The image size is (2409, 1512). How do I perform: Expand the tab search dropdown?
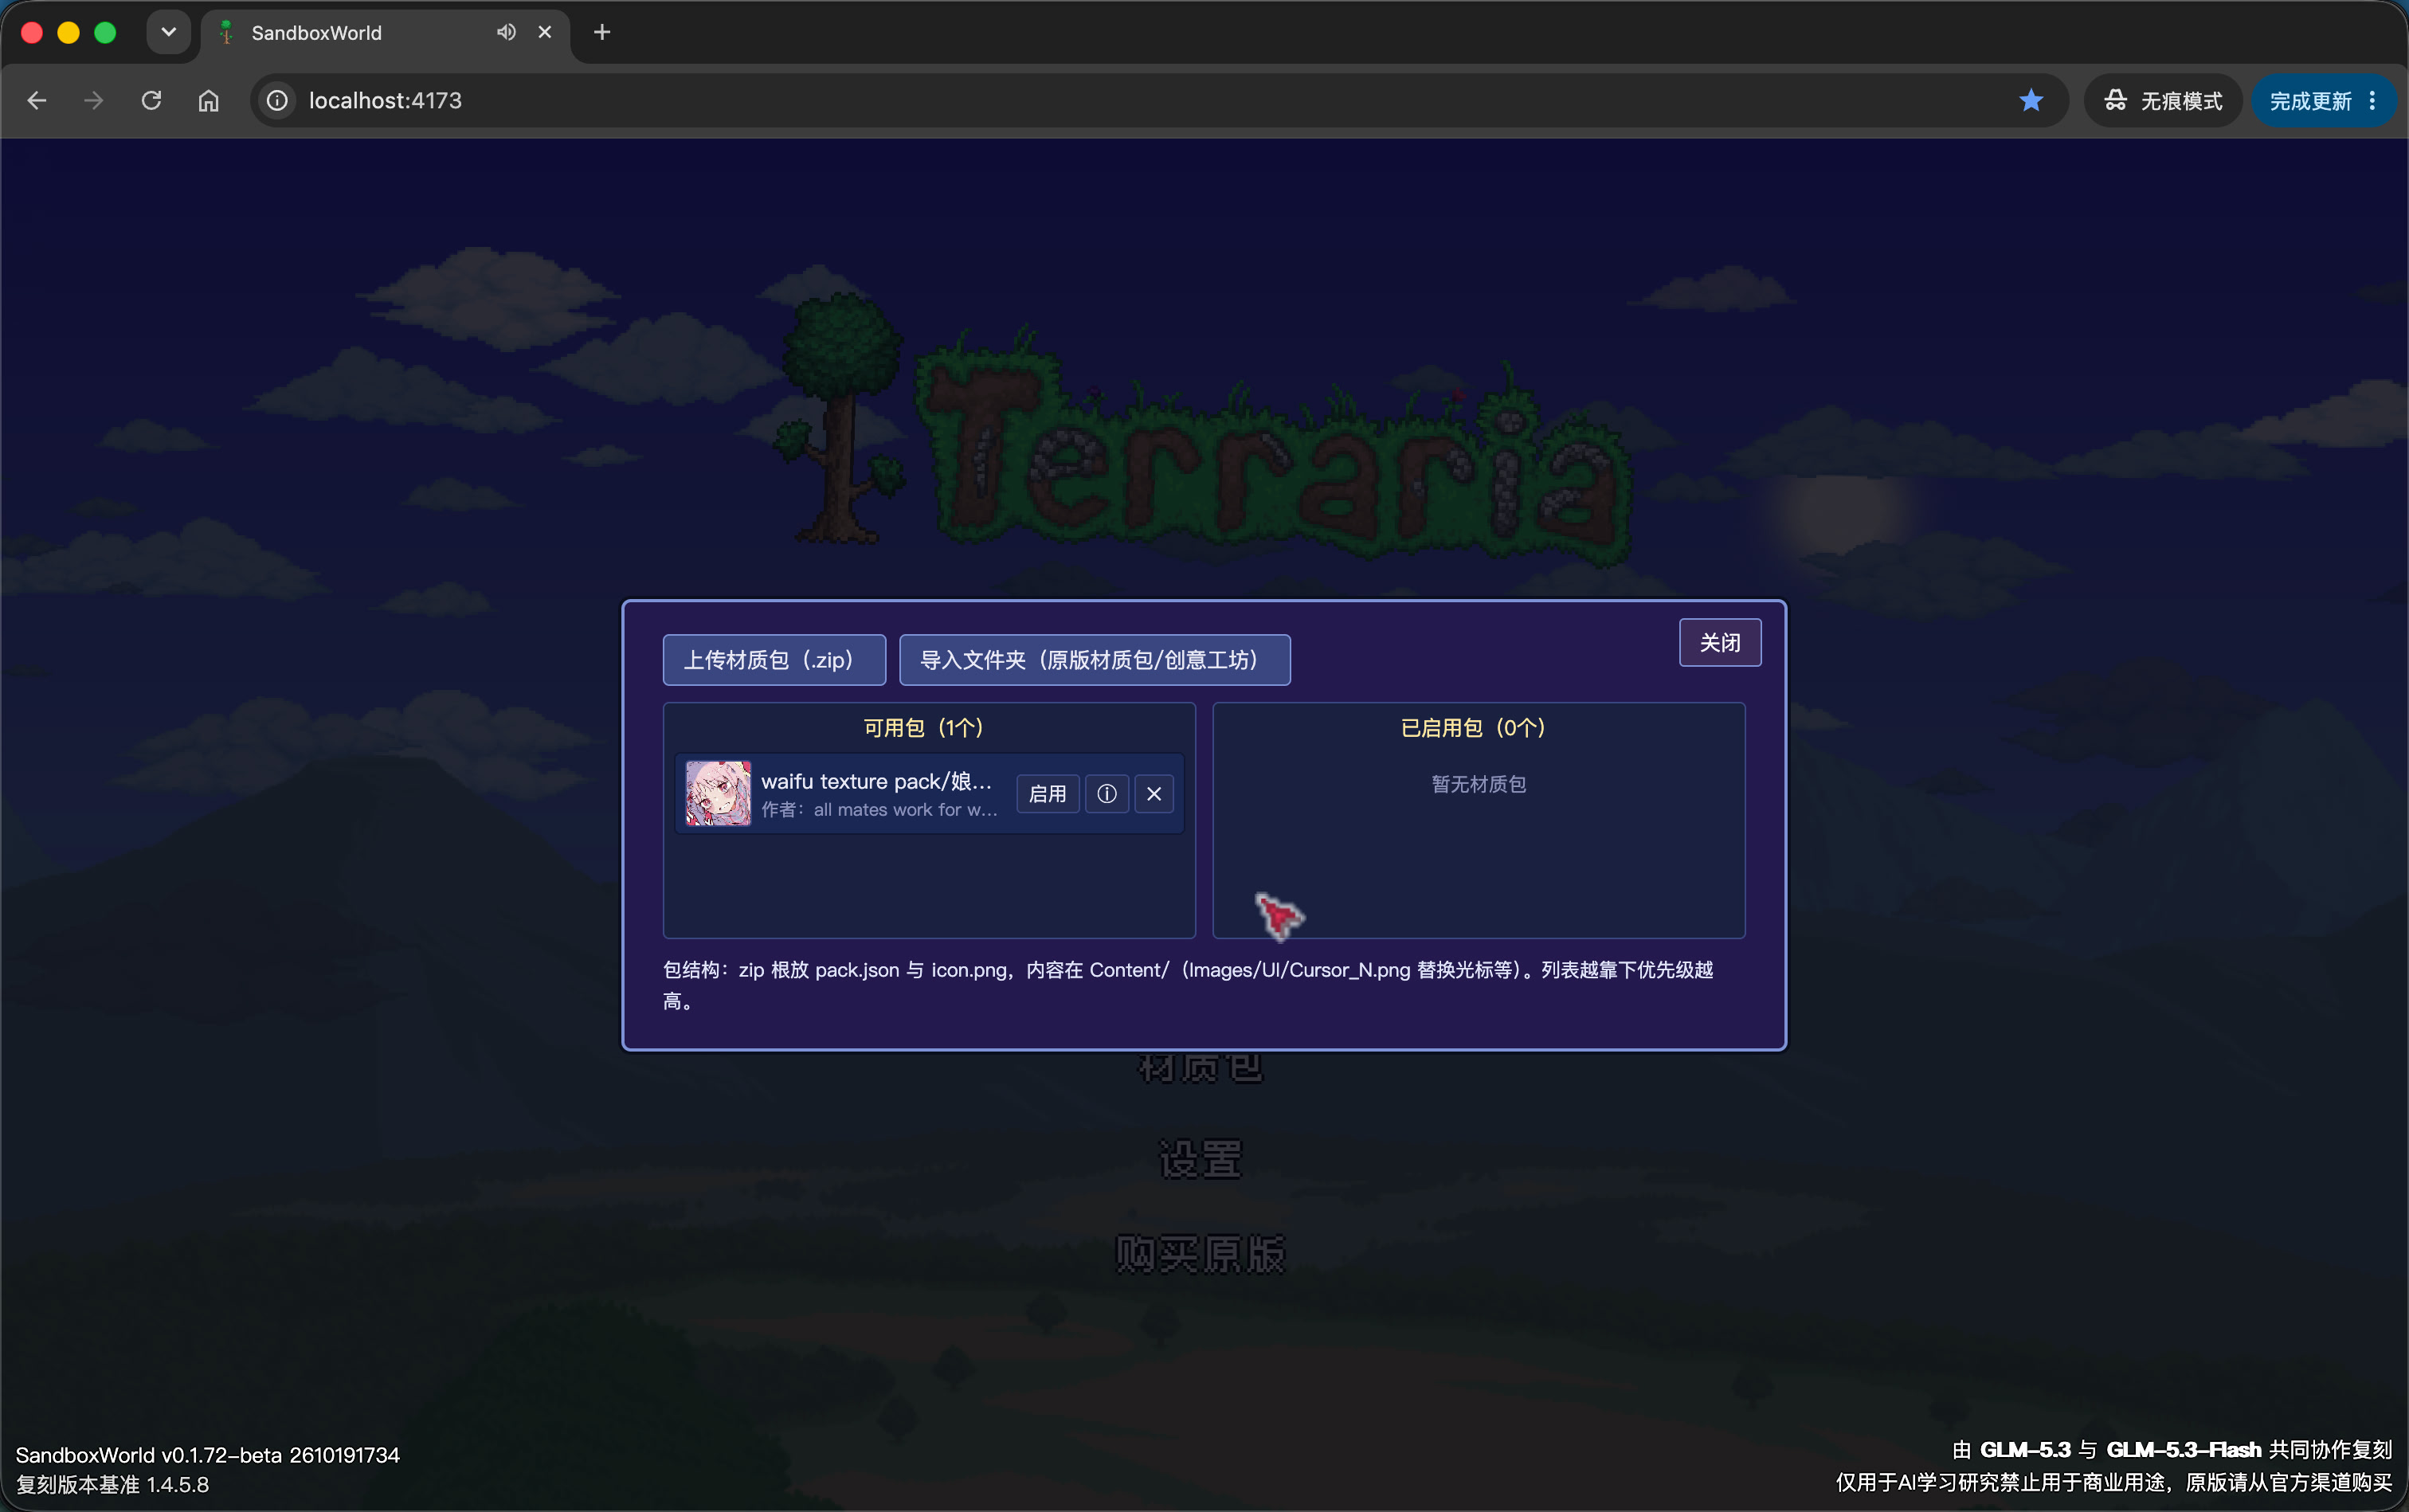(168, 32)
